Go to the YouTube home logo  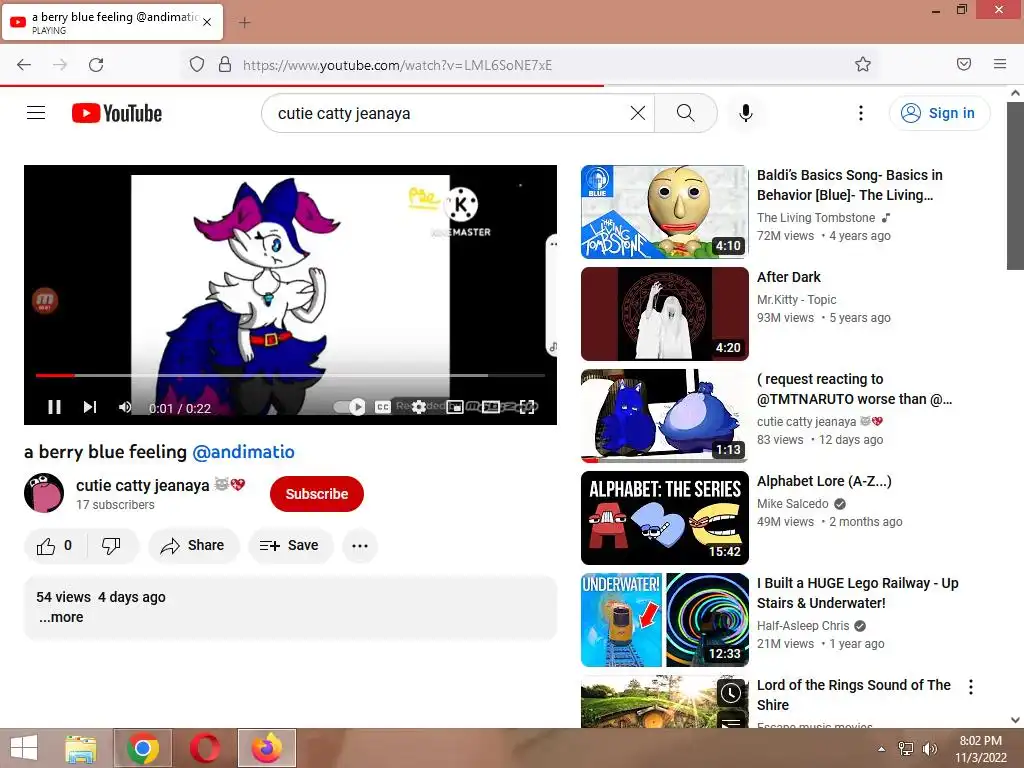(117, 113)
